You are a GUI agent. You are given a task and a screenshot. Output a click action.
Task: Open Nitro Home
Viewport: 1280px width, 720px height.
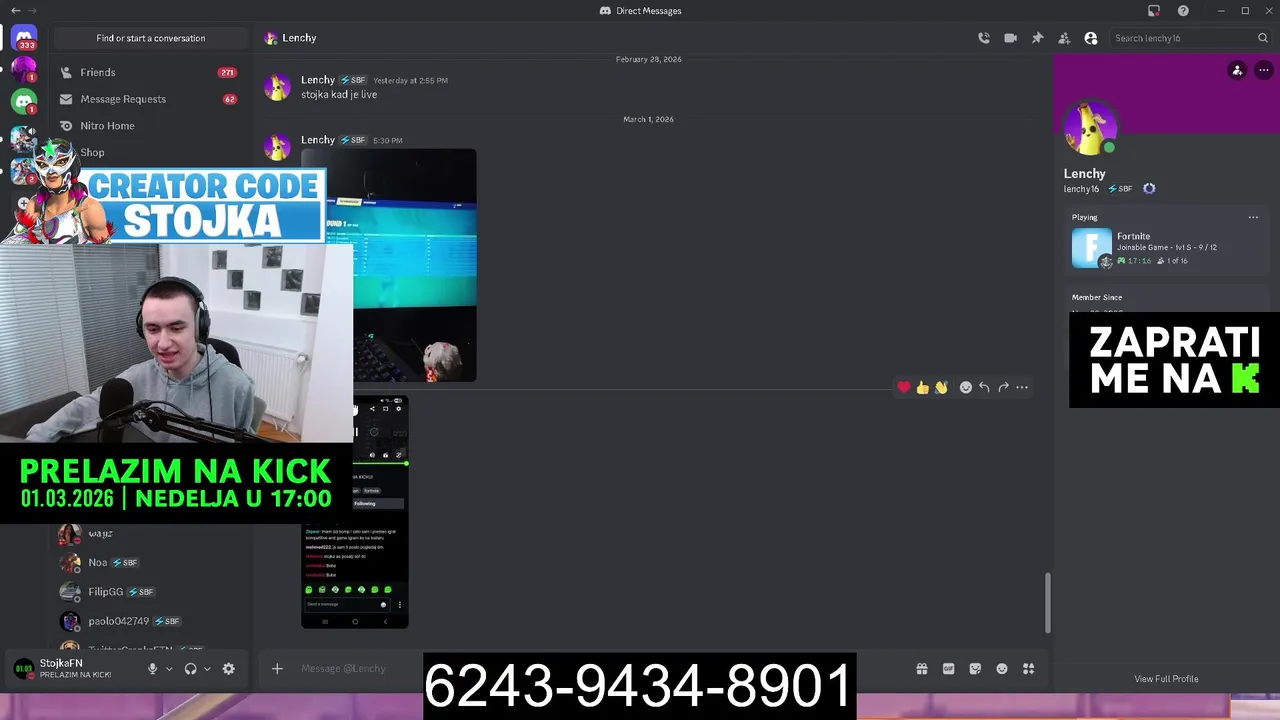click(150, 126)
